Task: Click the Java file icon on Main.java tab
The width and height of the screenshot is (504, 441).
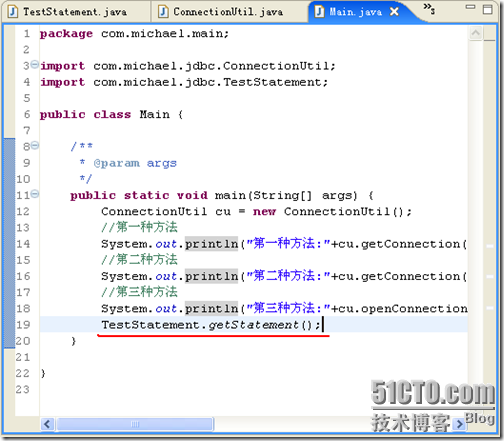Action: tap(319, 12)
